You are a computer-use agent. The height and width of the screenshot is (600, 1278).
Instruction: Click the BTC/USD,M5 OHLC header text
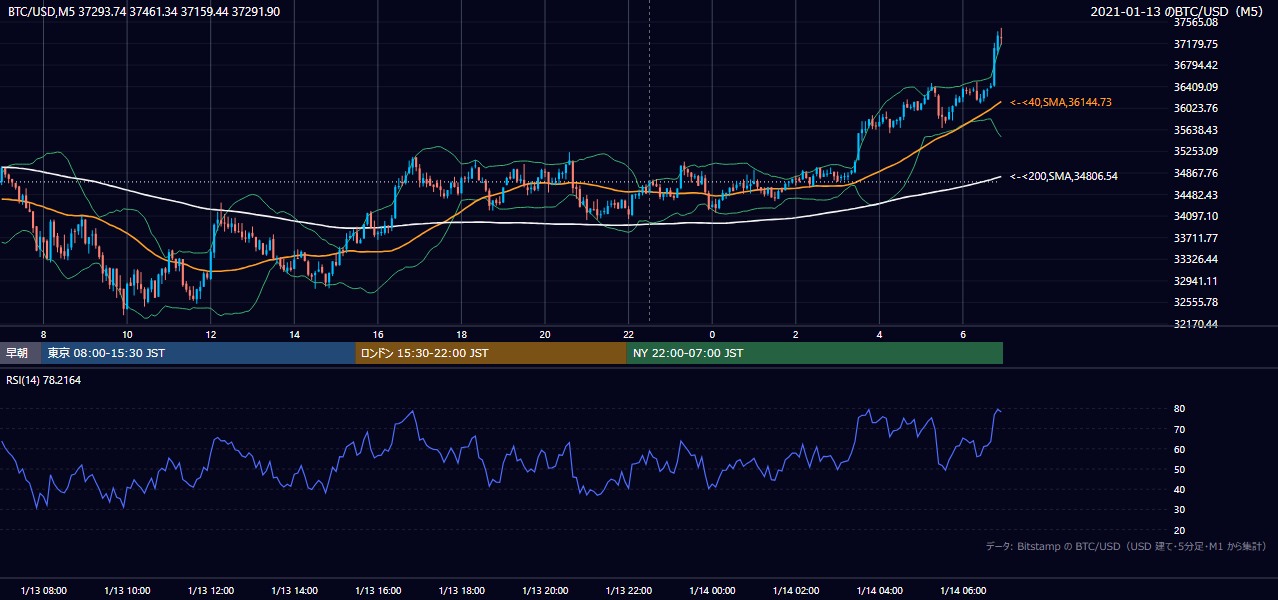[144, 11]
